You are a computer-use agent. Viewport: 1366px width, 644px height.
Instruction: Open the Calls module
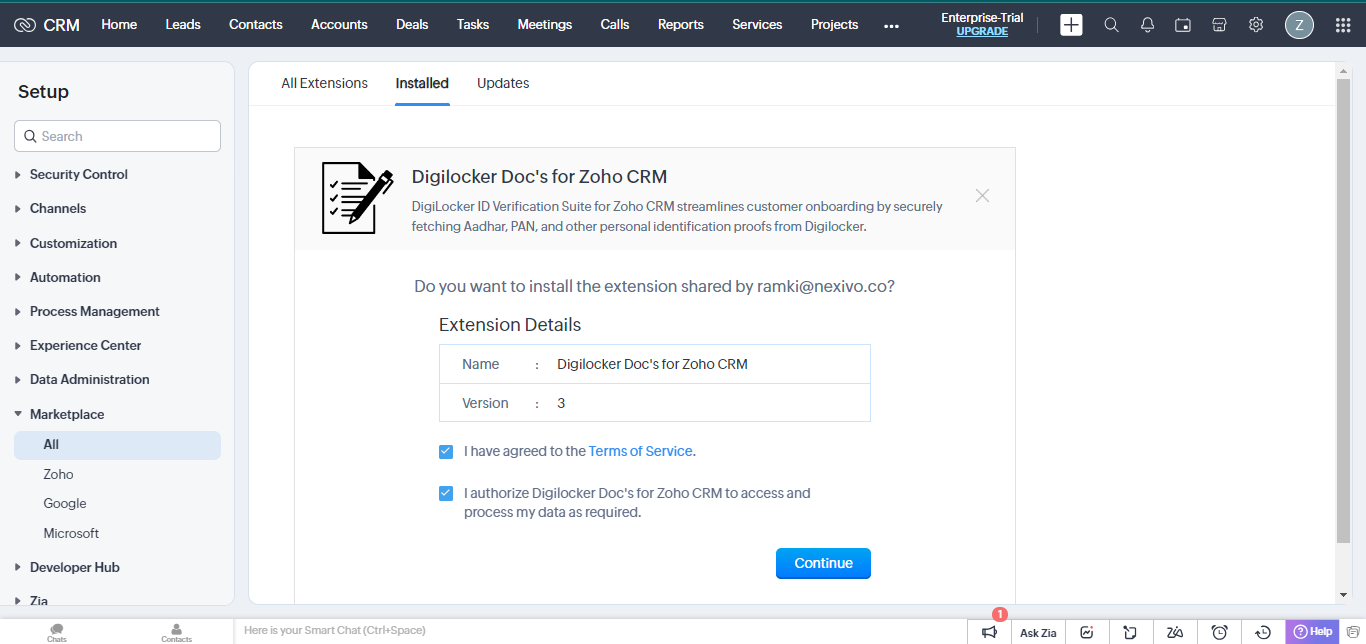click(x=615, y=25)
